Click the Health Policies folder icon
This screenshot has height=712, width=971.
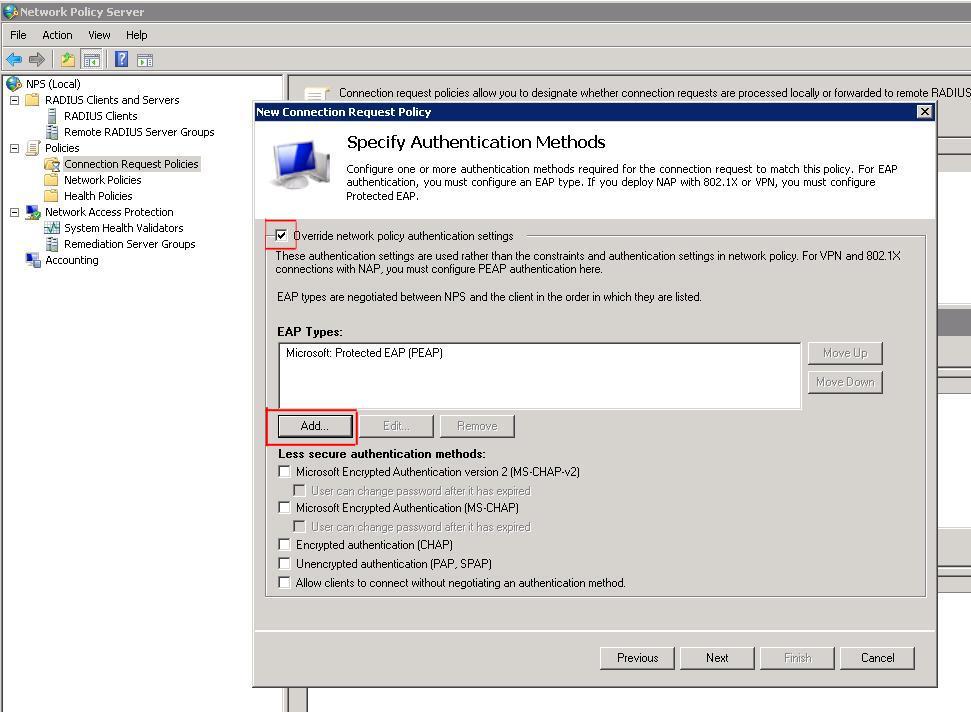tap(51, 196)
